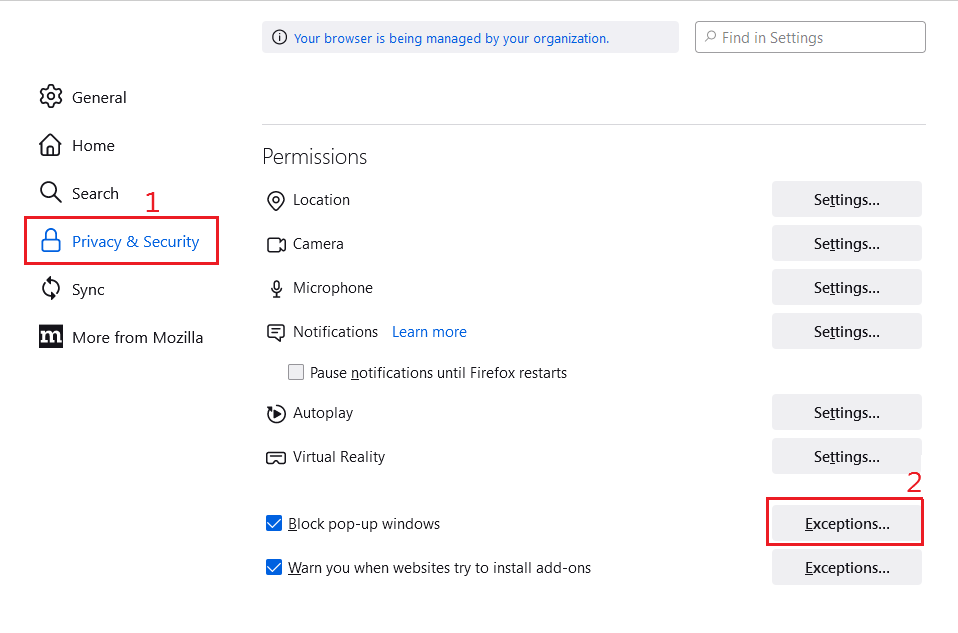958x633 pixels.
Task: Click the Microphone permission icon
Action: (276, 289)
